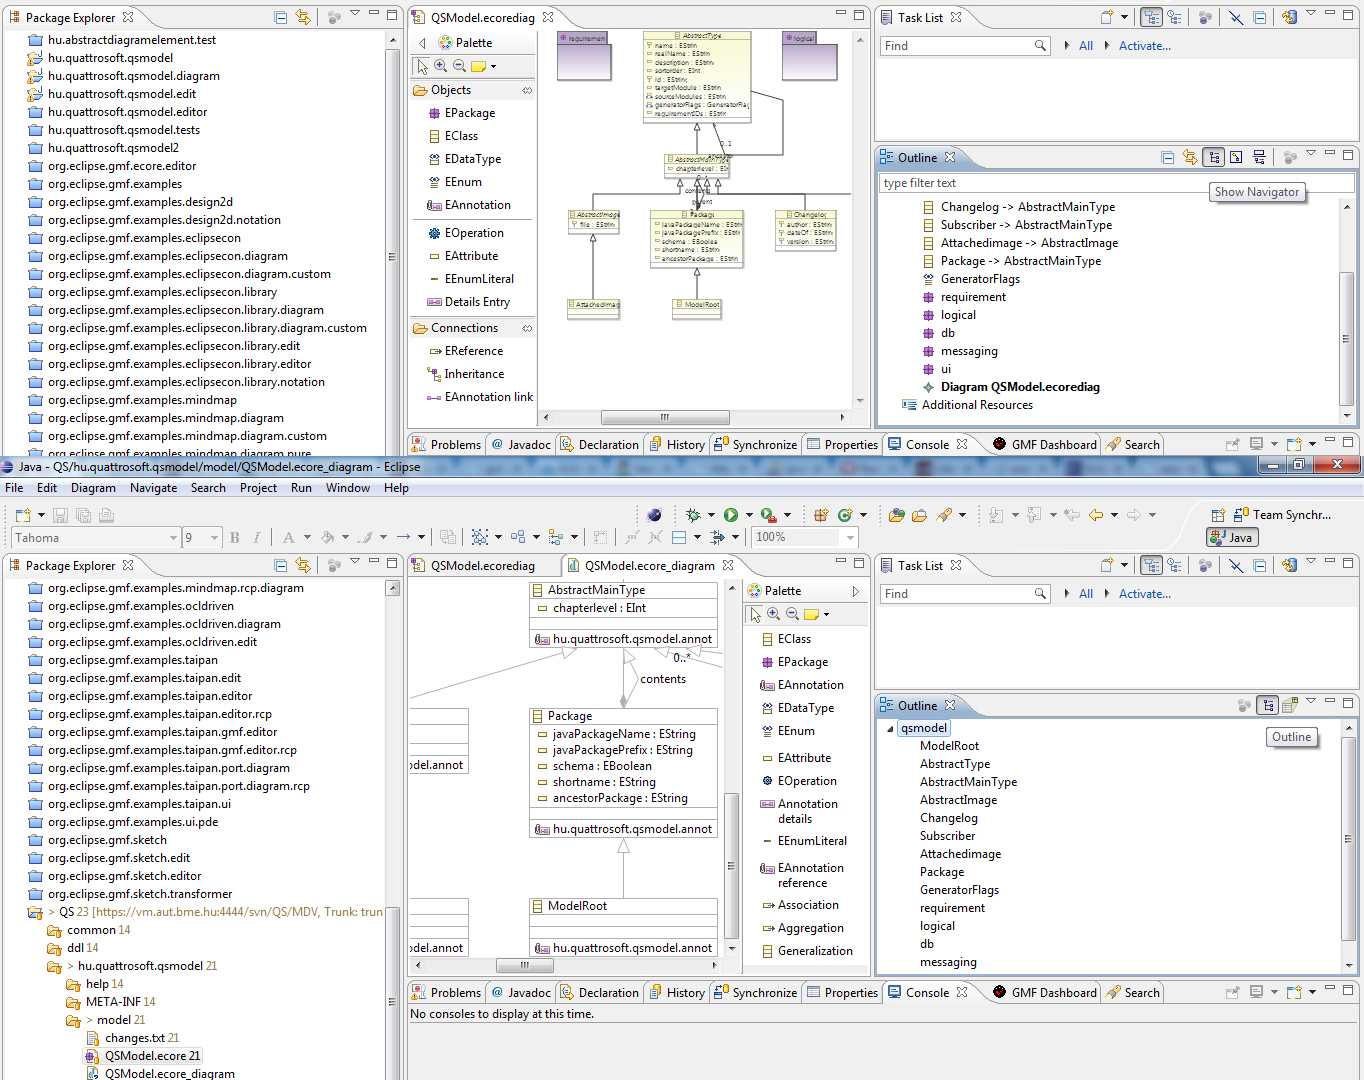1364x1080 pixels.
Task: Click the New Java Class icon
Action: tap(845, 515)
